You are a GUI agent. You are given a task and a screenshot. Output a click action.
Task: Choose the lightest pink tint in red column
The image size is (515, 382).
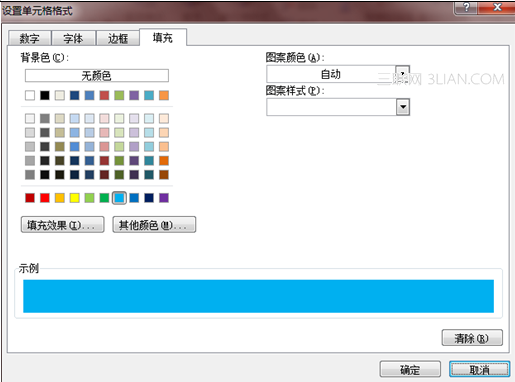click(x=104, y=118)
